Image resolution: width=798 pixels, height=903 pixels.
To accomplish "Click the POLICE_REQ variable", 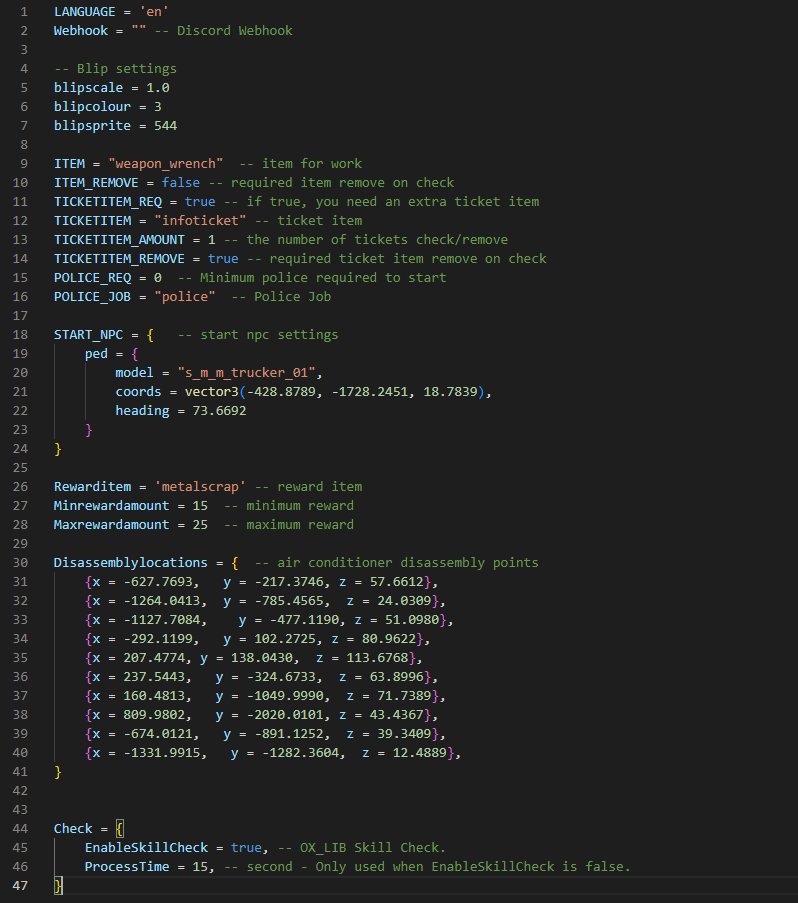I will (x=92, y=278).
